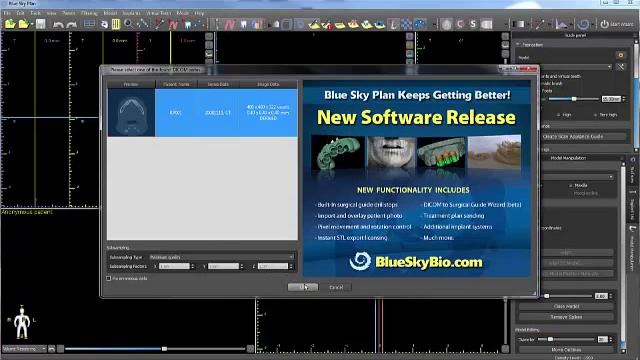Click the Cancel button in DICOM dialog
Viewport: 640px width, 360px height.
click(x=336, y=287)
